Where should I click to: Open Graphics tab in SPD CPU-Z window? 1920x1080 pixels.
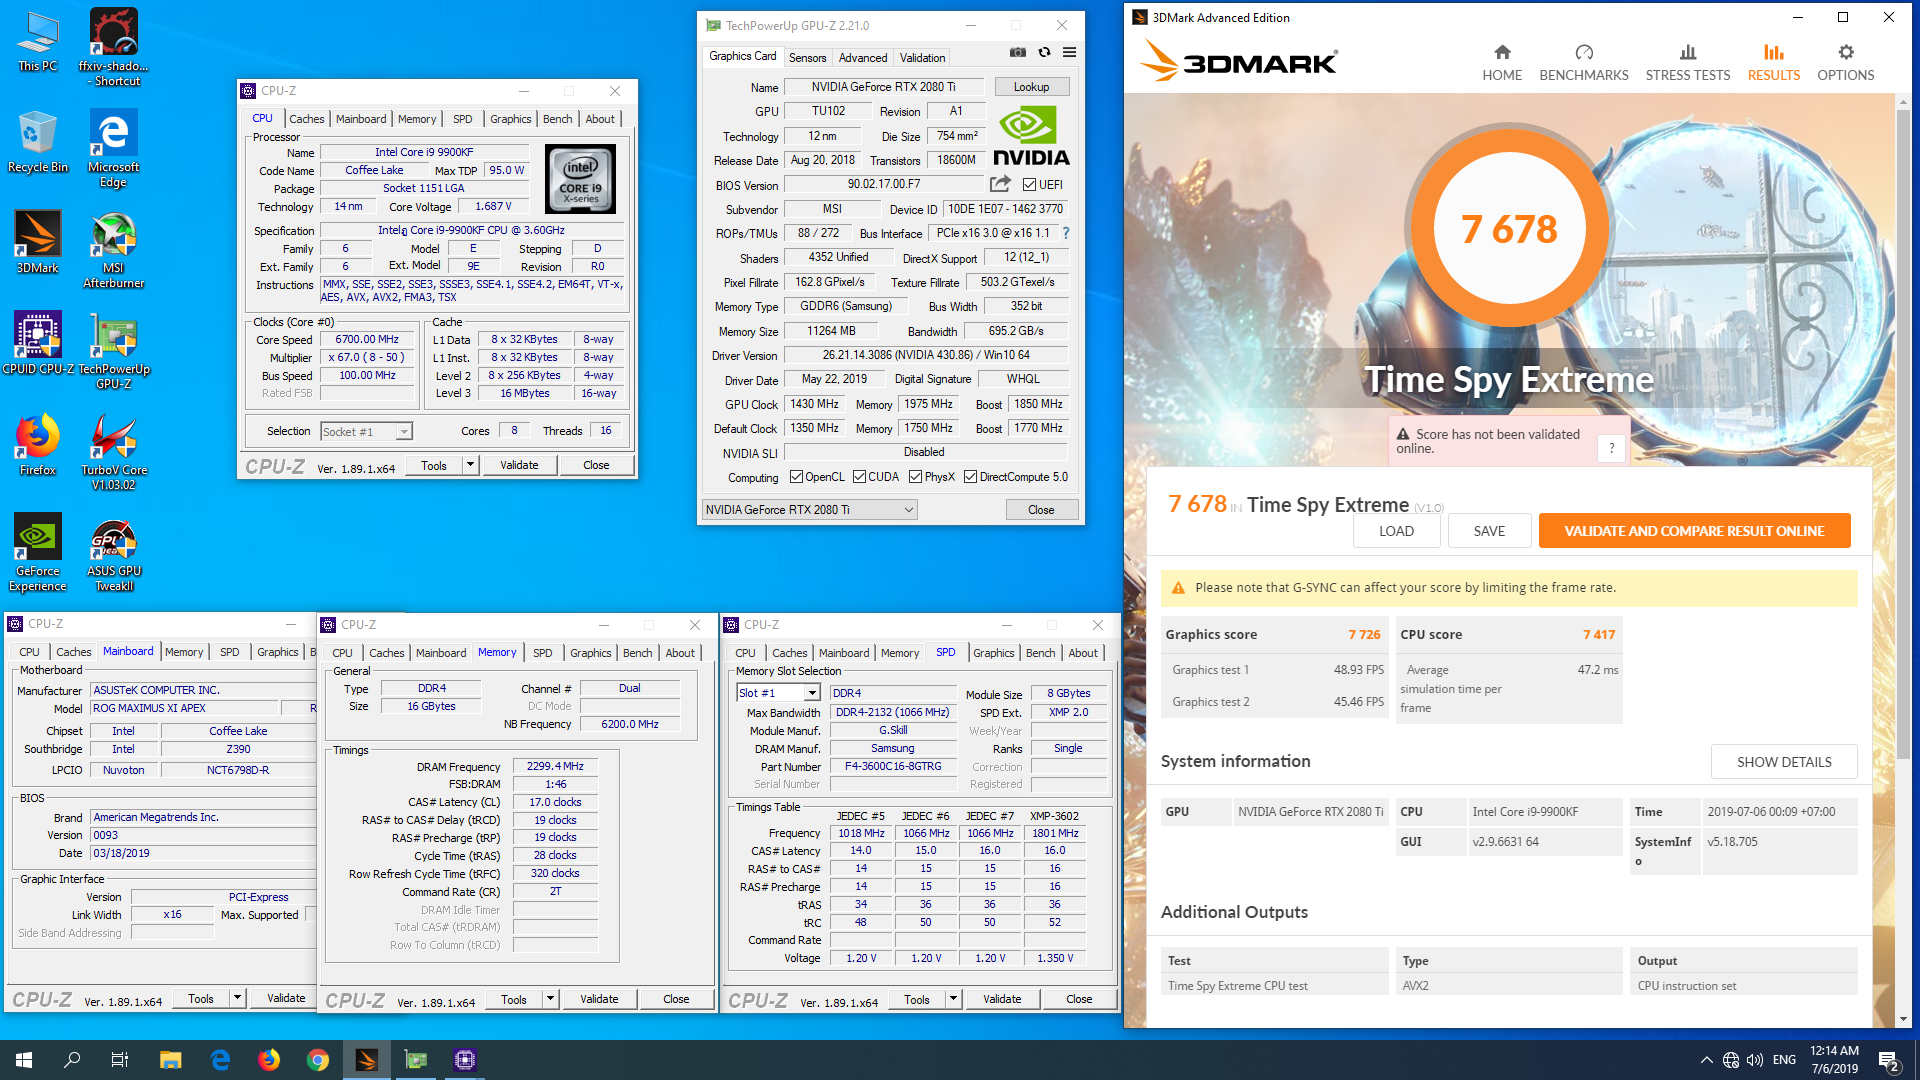[993, 653]
